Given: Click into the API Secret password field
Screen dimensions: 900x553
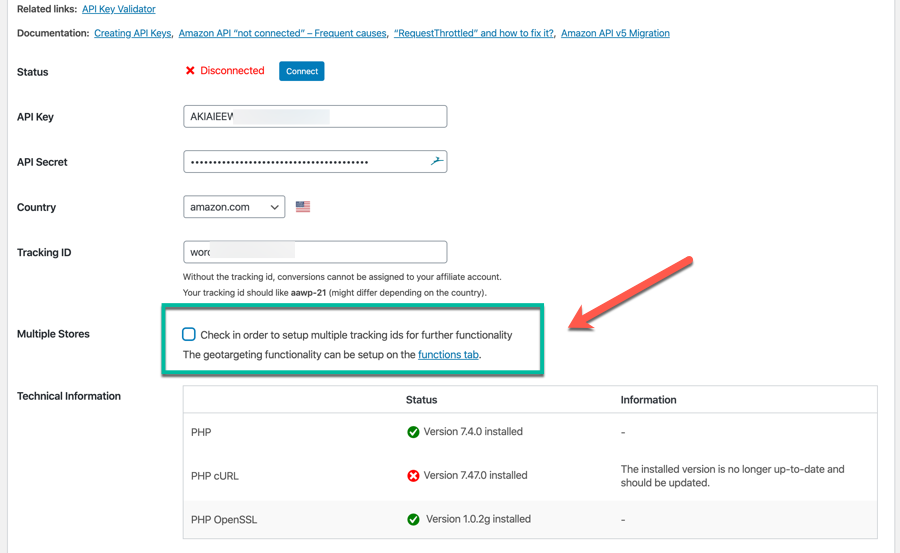Looking at the screenshot, I should (315, 162).
